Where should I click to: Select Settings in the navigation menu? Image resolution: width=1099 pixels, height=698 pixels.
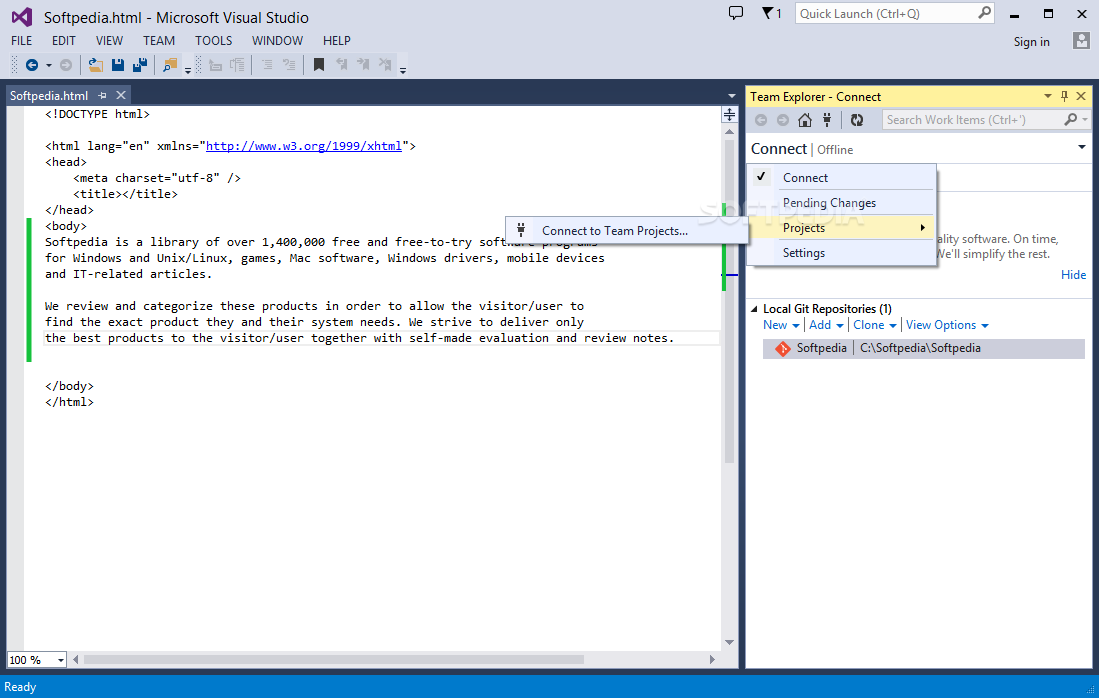coord(842,253)
